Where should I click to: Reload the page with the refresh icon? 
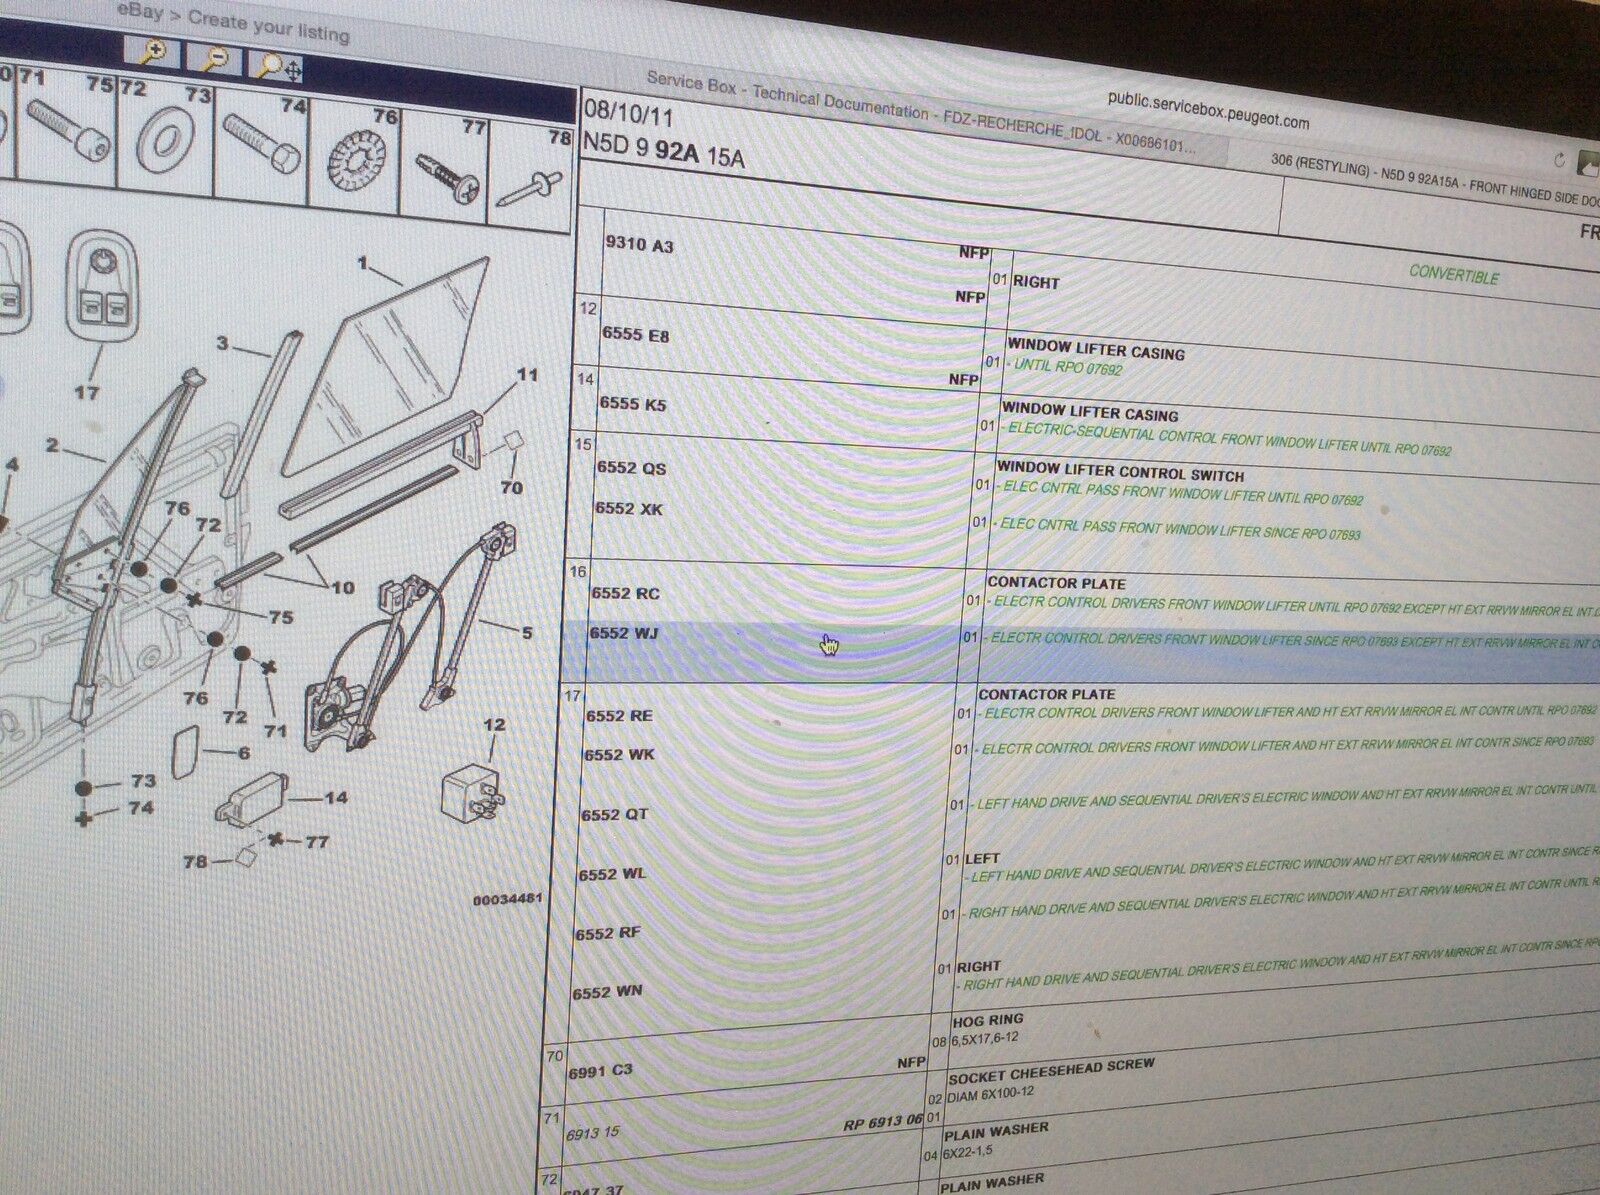pos(1560,160)
